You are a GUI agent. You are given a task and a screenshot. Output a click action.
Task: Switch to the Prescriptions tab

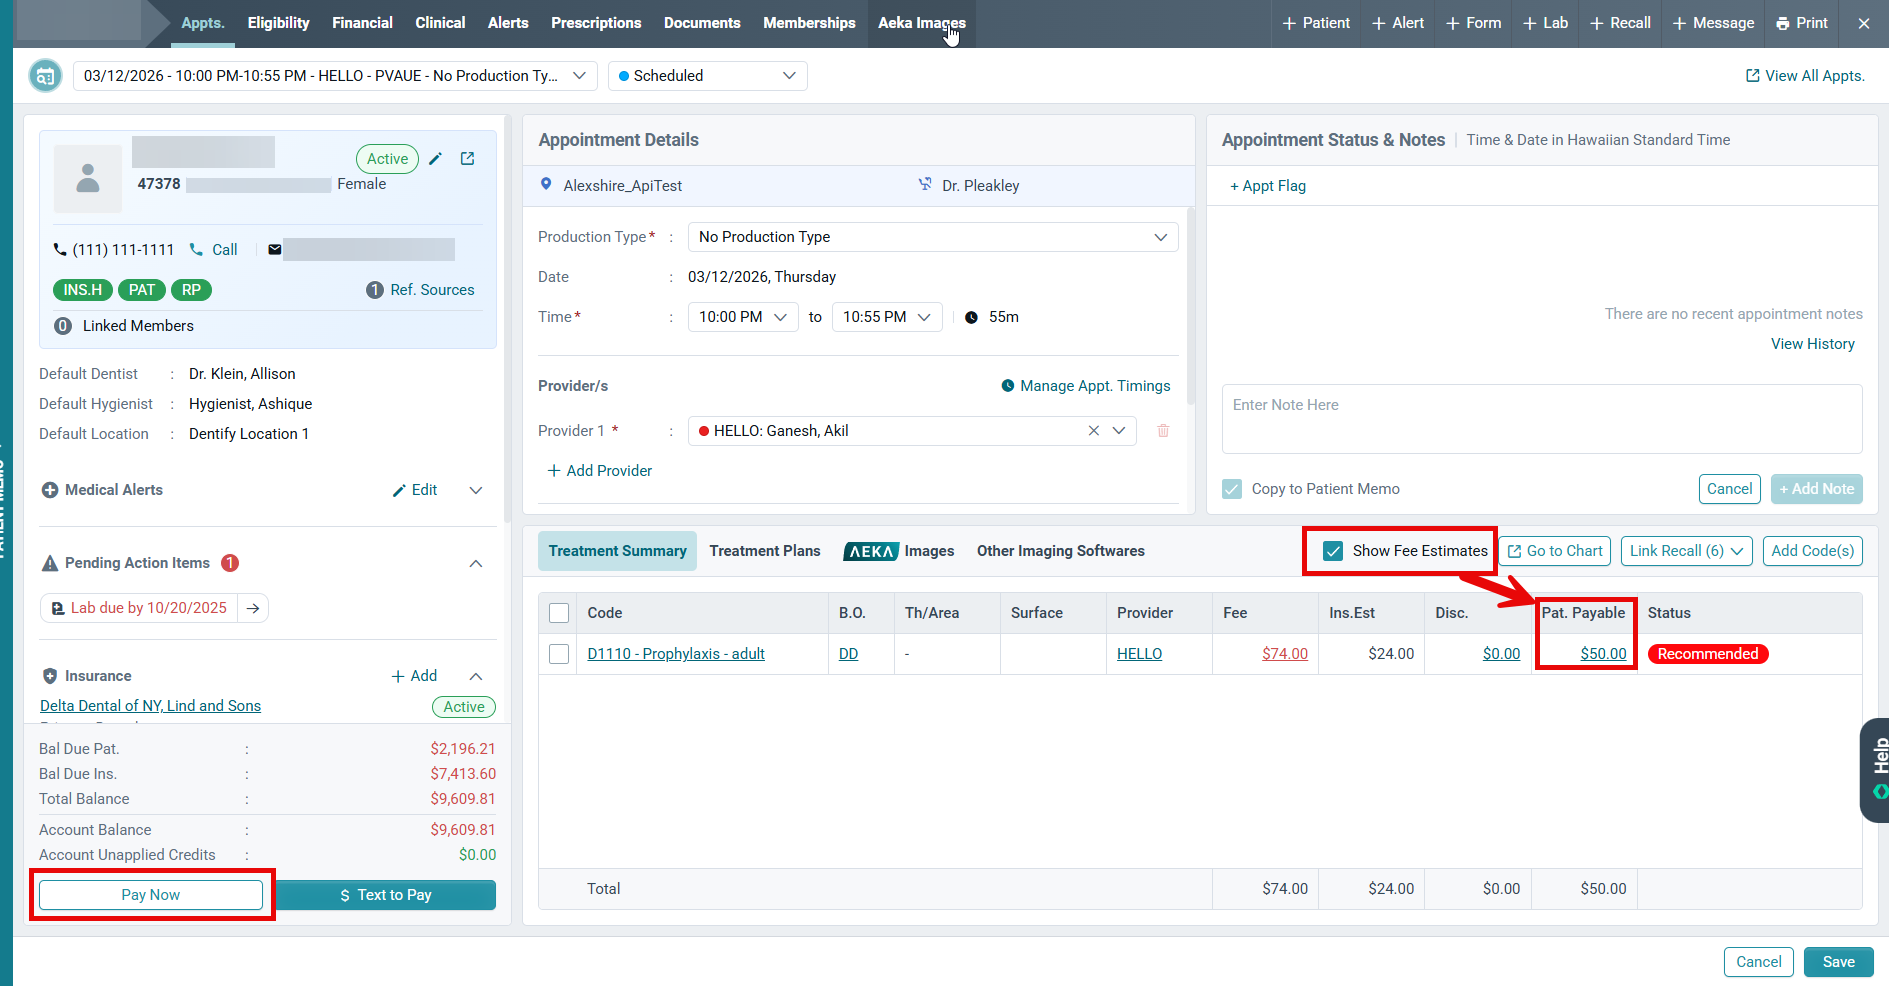pos(596,23)
